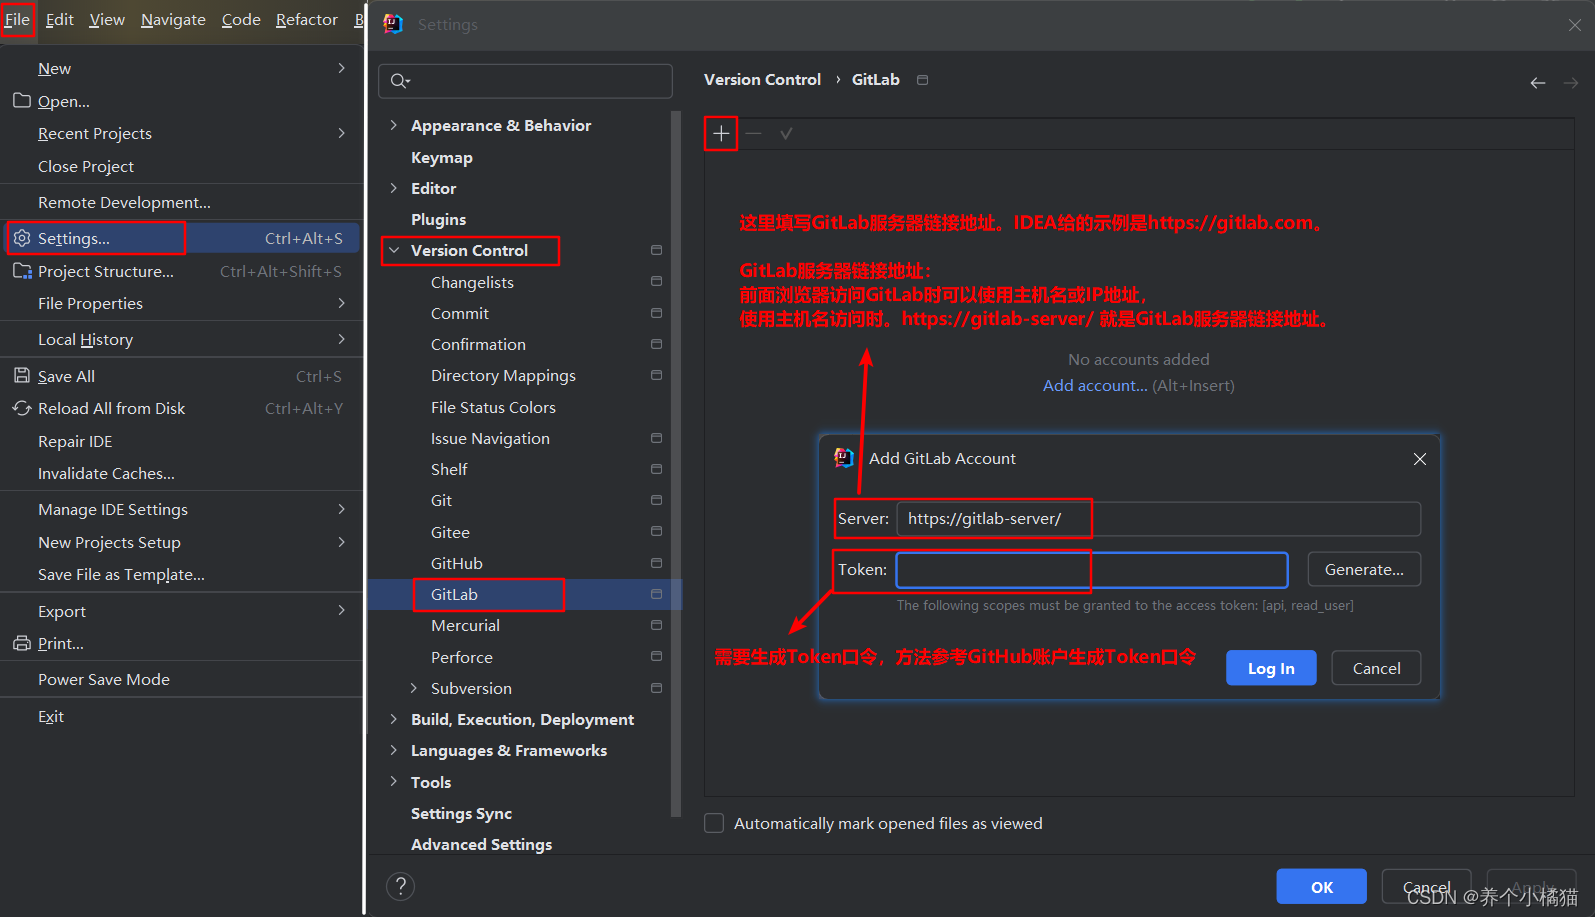Select Advanced Settings in tree
The height and width of the screenshot is (917, 1595).
pos(481,844)
